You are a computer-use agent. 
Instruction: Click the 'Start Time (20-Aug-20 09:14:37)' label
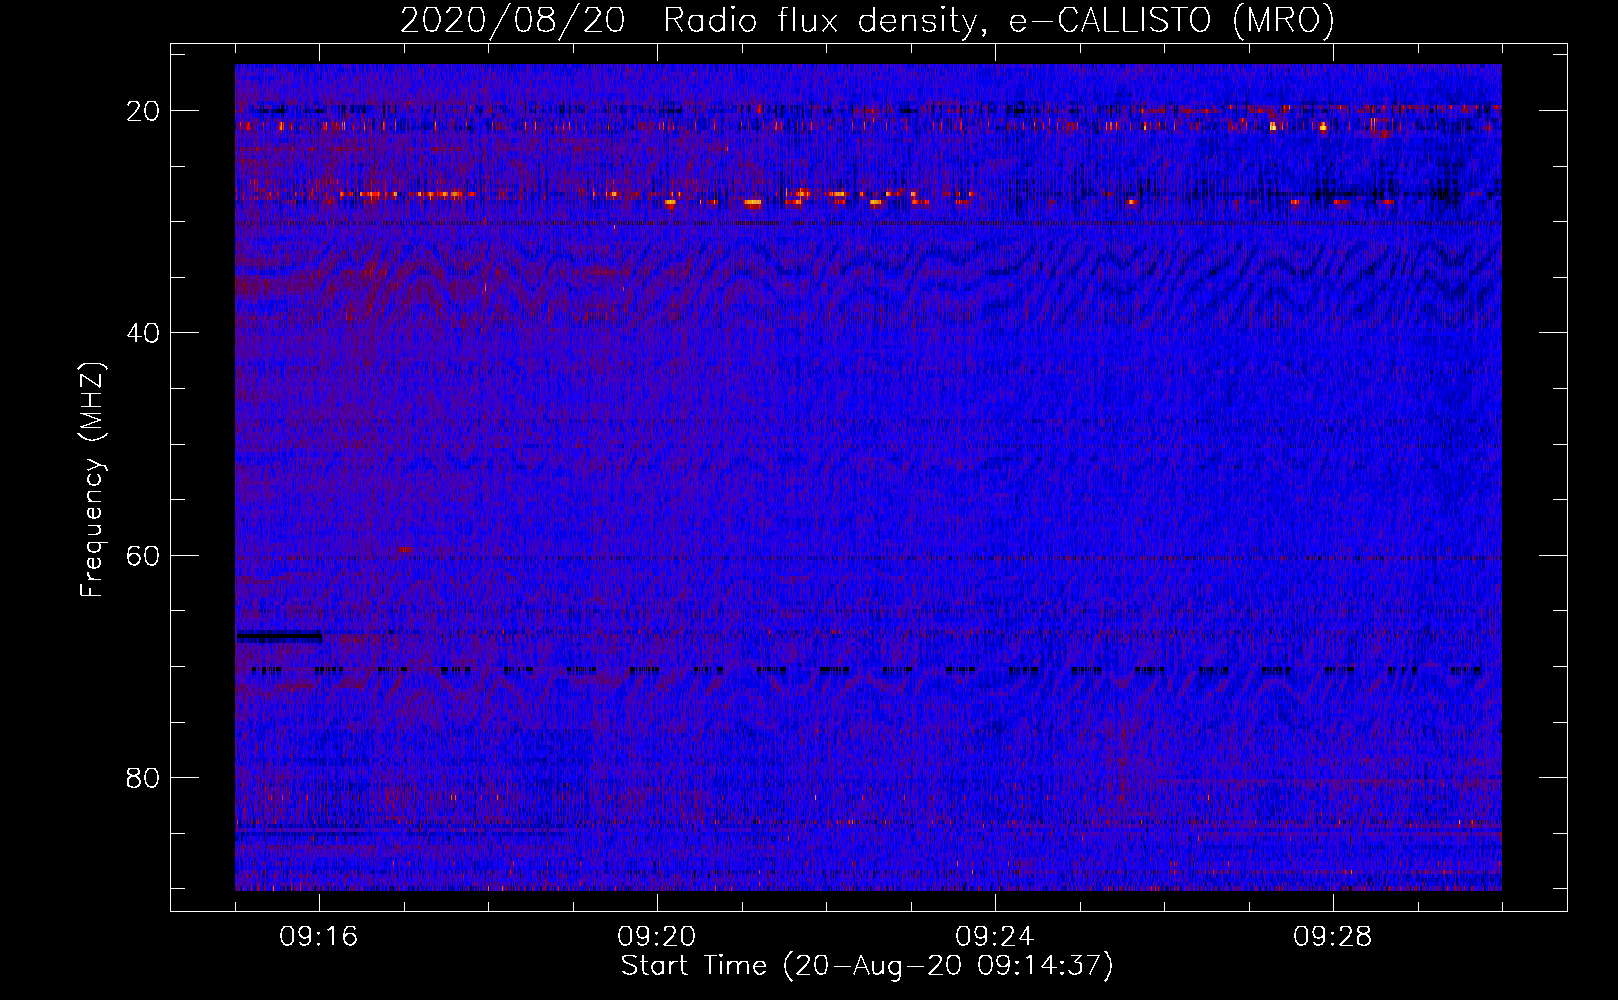867,966
